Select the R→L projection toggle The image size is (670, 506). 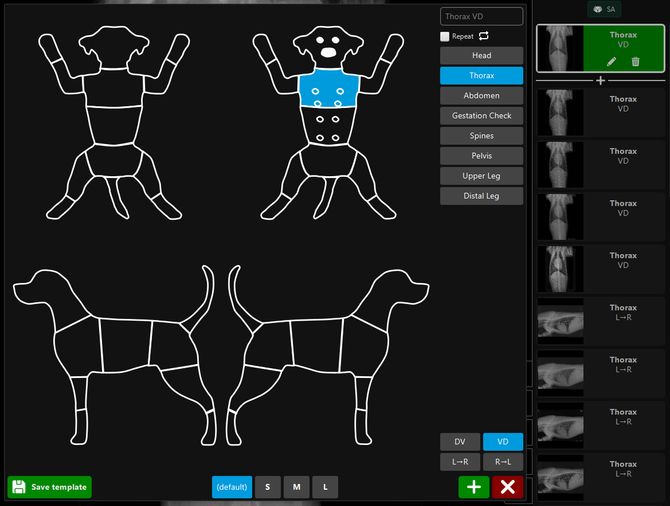(503, 462)
